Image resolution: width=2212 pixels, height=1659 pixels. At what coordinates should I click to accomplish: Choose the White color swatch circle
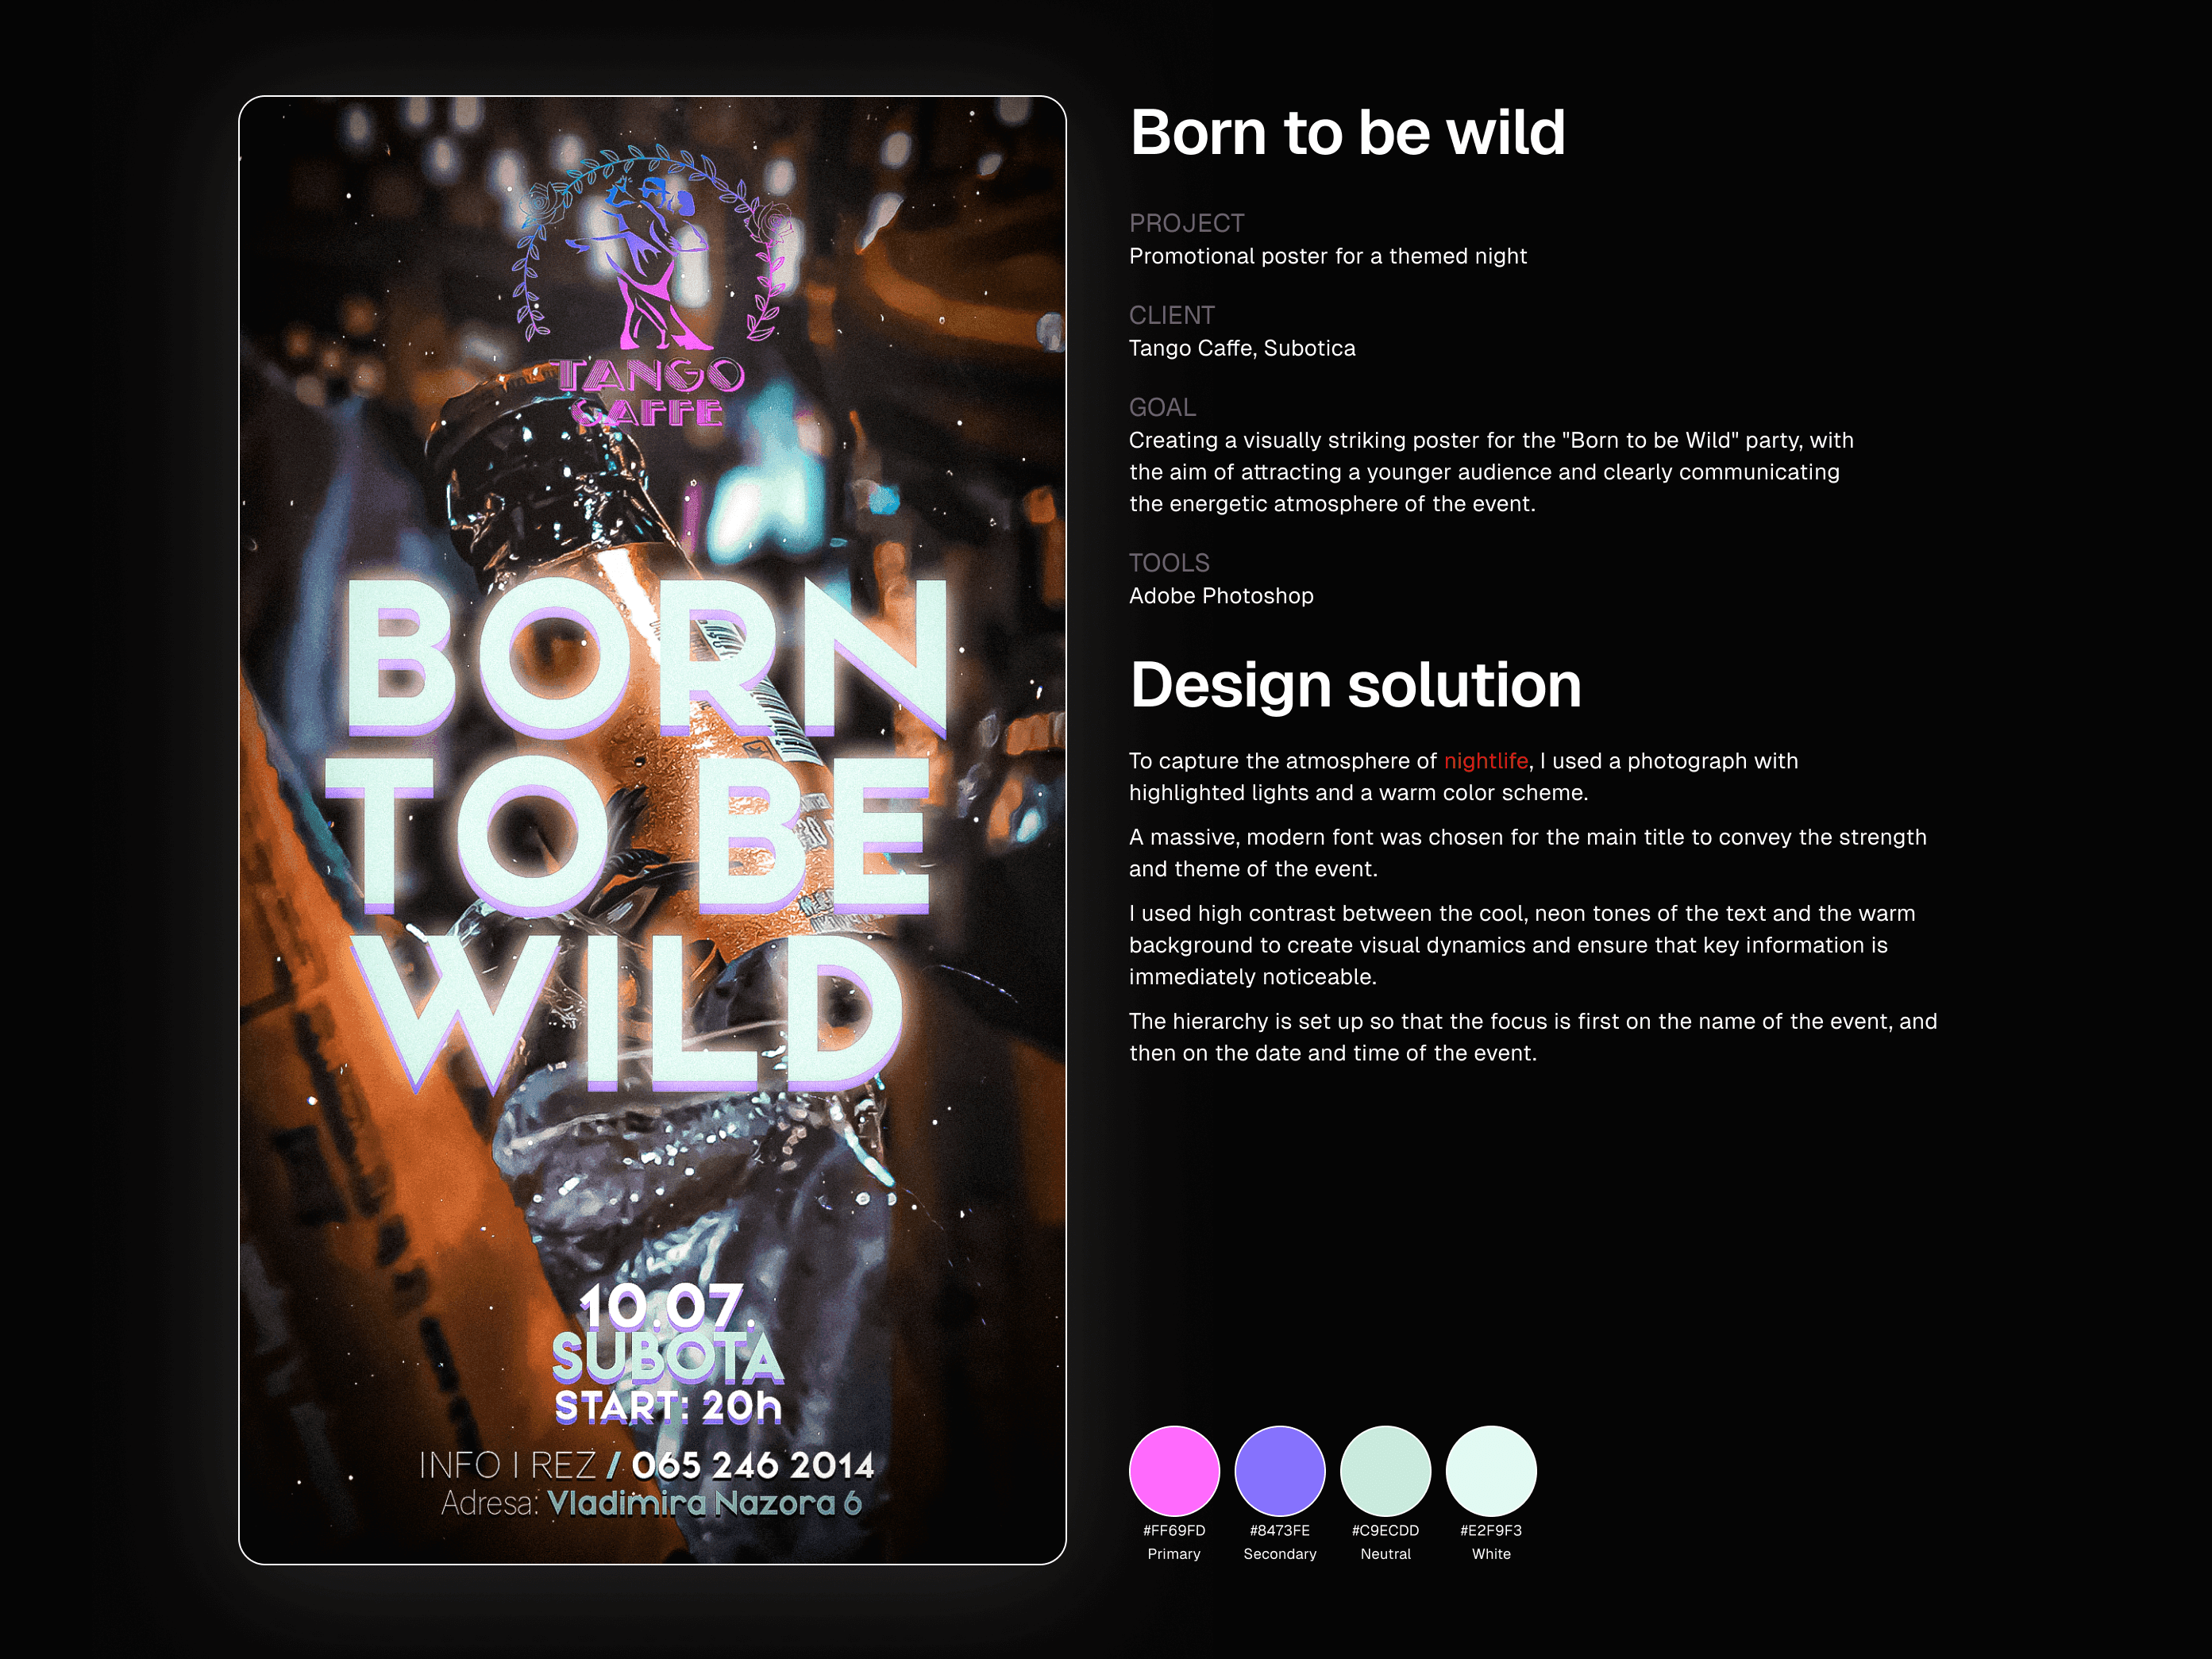1491,1470
